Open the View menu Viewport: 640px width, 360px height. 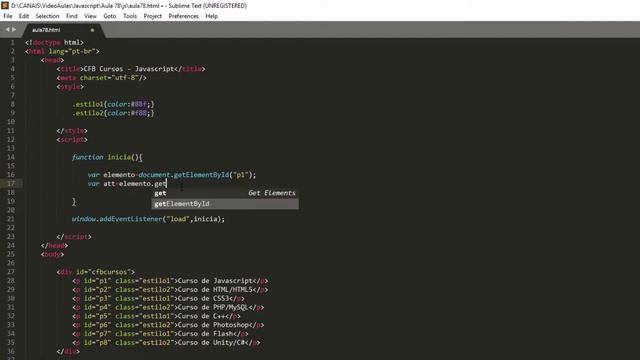(x=90, y=16)
